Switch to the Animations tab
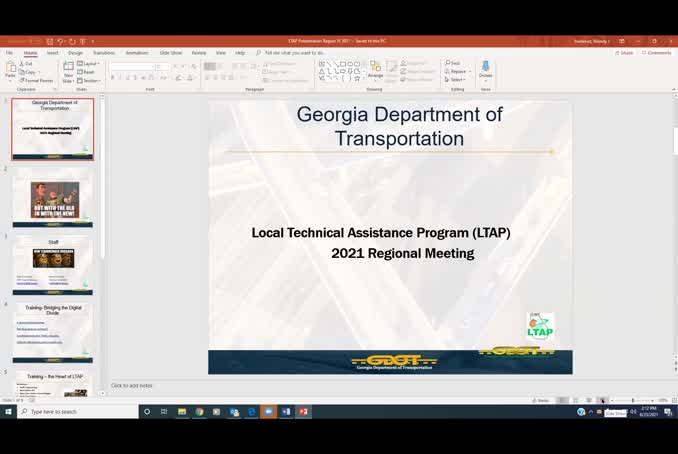 [137, 53]
